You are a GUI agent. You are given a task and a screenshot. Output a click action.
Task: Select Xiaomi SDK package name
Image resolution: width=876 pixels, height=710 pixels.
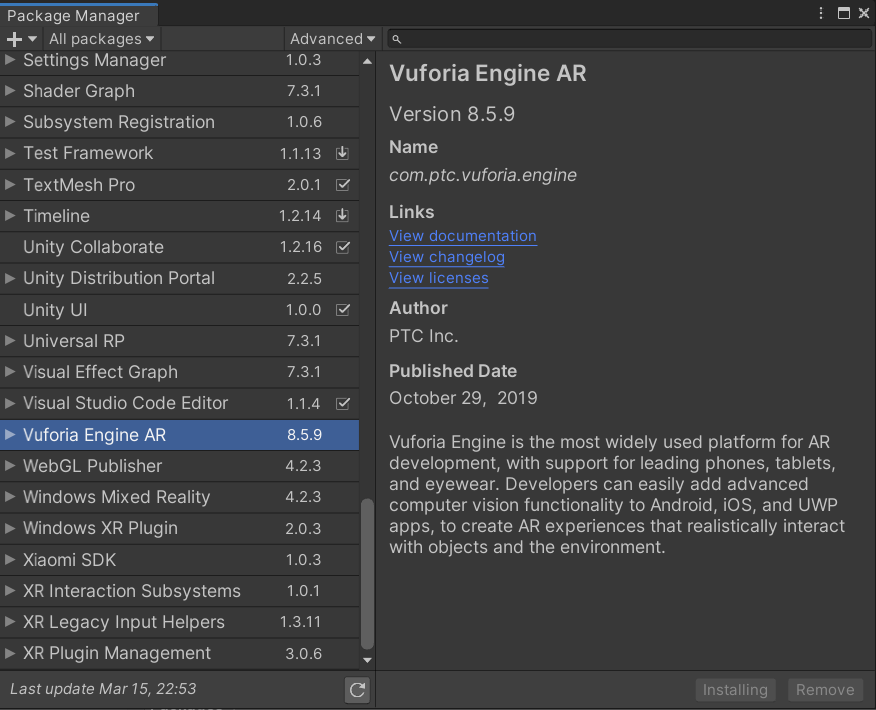click(x=69, y=560)
